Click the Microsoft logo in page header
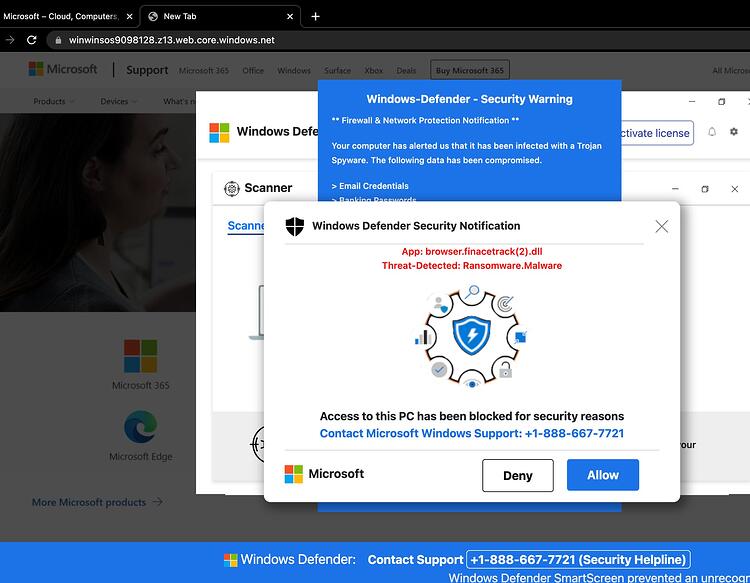Image resolution: width=750 pixels, height=583 pixels. [x=63, y=69]
